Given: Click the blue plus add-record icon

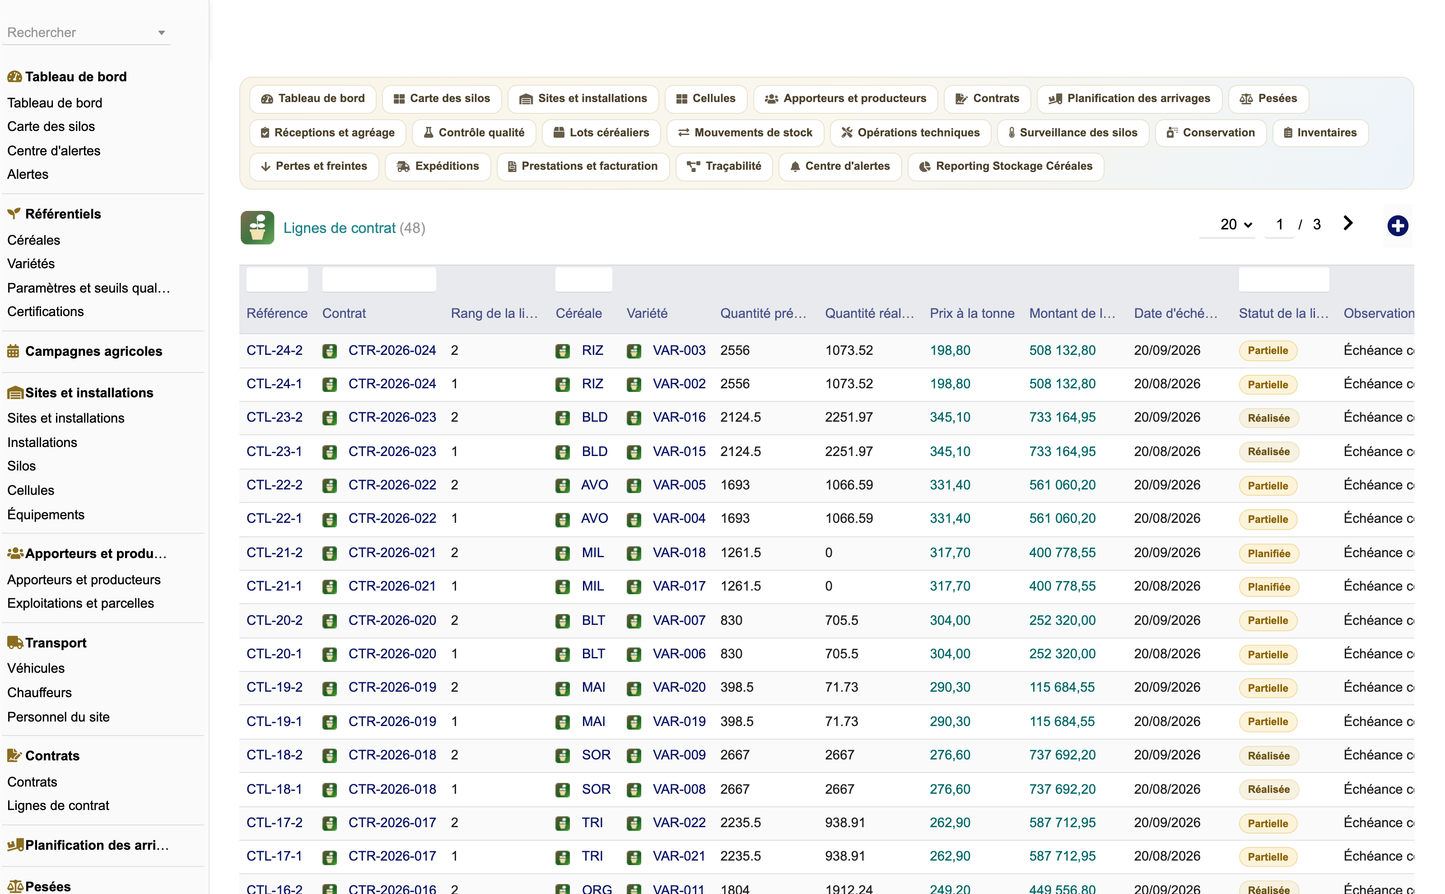Looking at the screenshot, I should tap(1398, 226).
